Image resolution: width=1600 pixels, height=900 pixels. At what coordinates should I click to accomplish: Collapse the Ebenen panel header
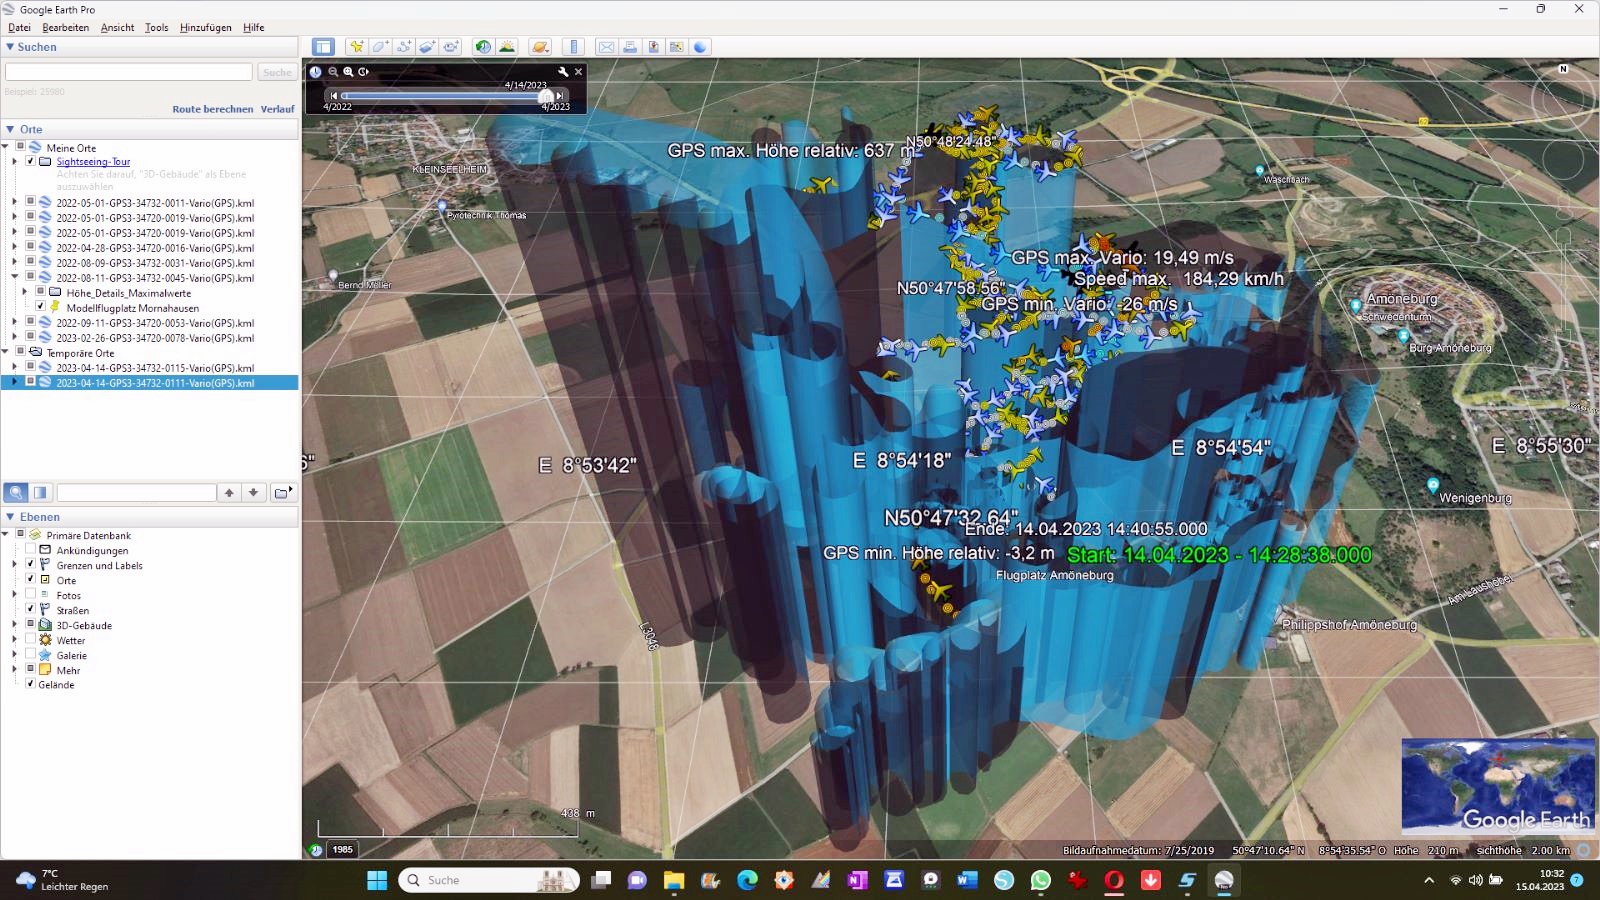10,517
